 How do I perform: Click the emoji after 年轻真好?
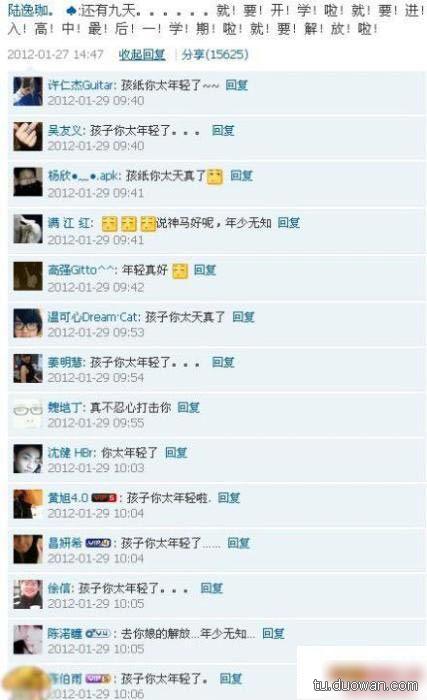point(180,271)
